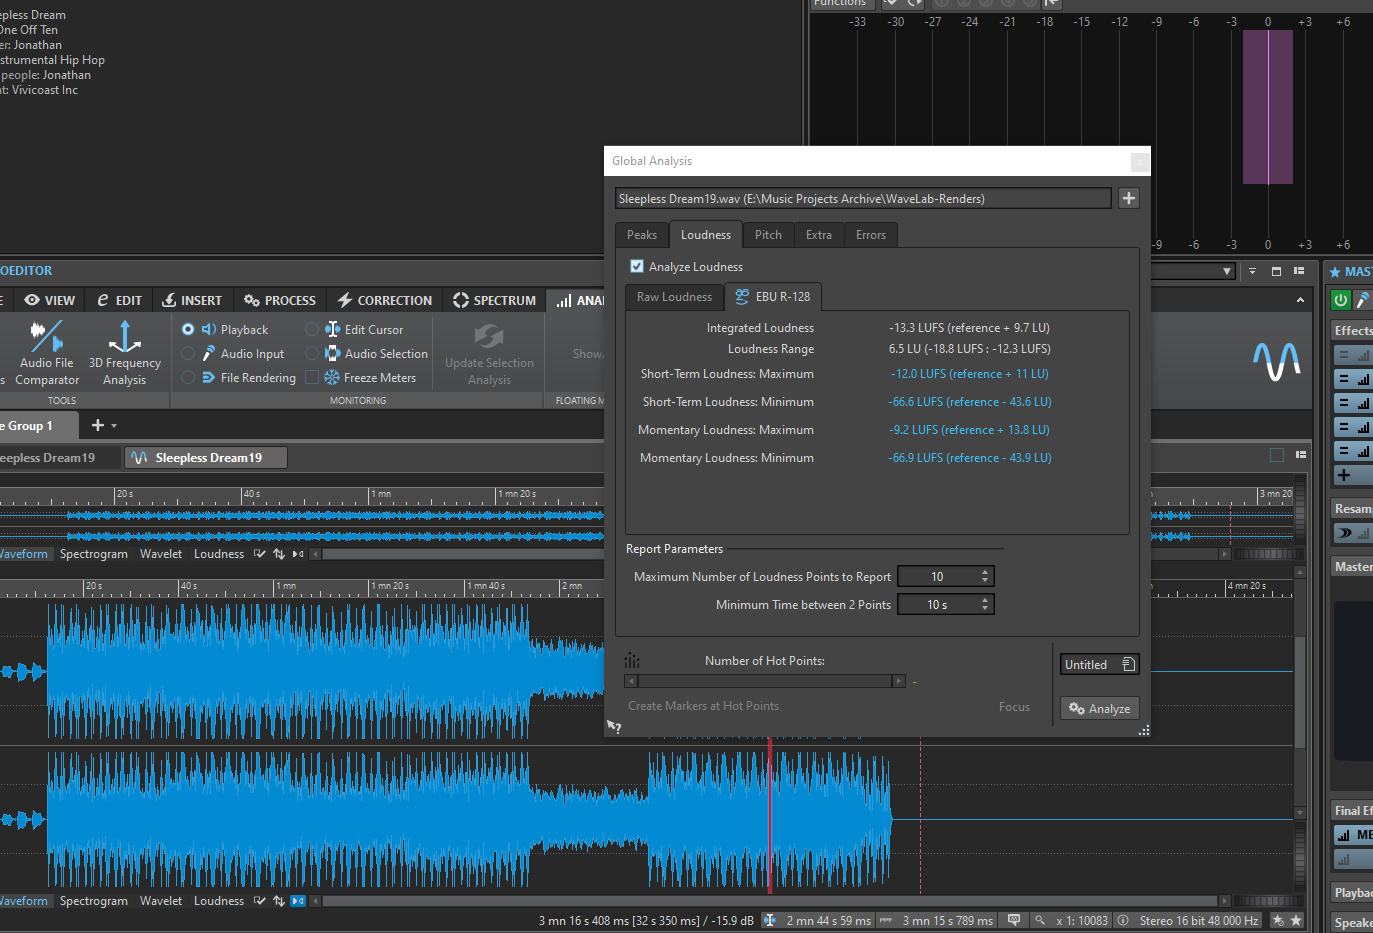Open the Raw Loudness sub-tab
This screenshot has width=1373, height=933.
click(674, 297)
